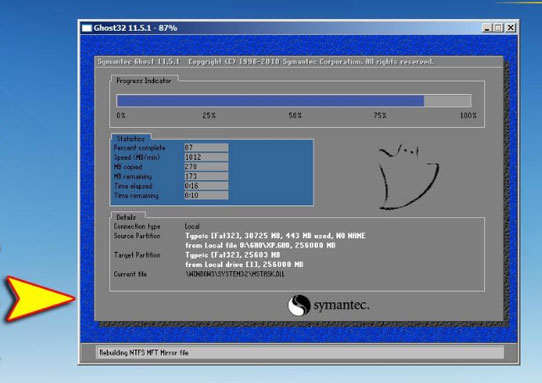Click the Source Partition label

[137, 236]
